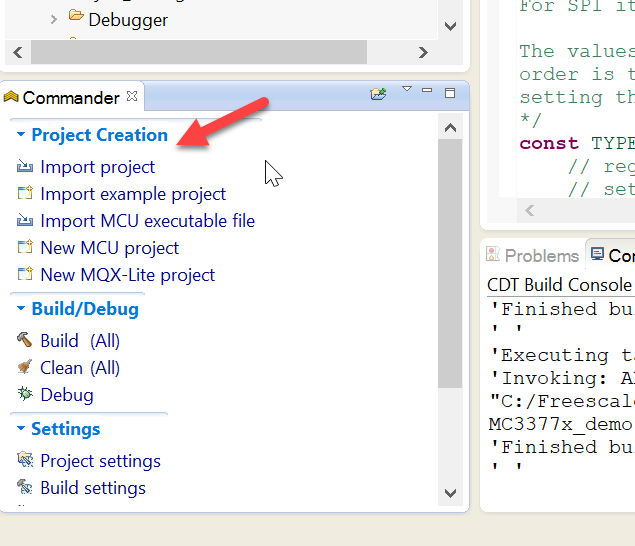Click the Clean (All) broom icon
Image resolution: width=635 pixels, height=546 pixels.
point(25,368)
